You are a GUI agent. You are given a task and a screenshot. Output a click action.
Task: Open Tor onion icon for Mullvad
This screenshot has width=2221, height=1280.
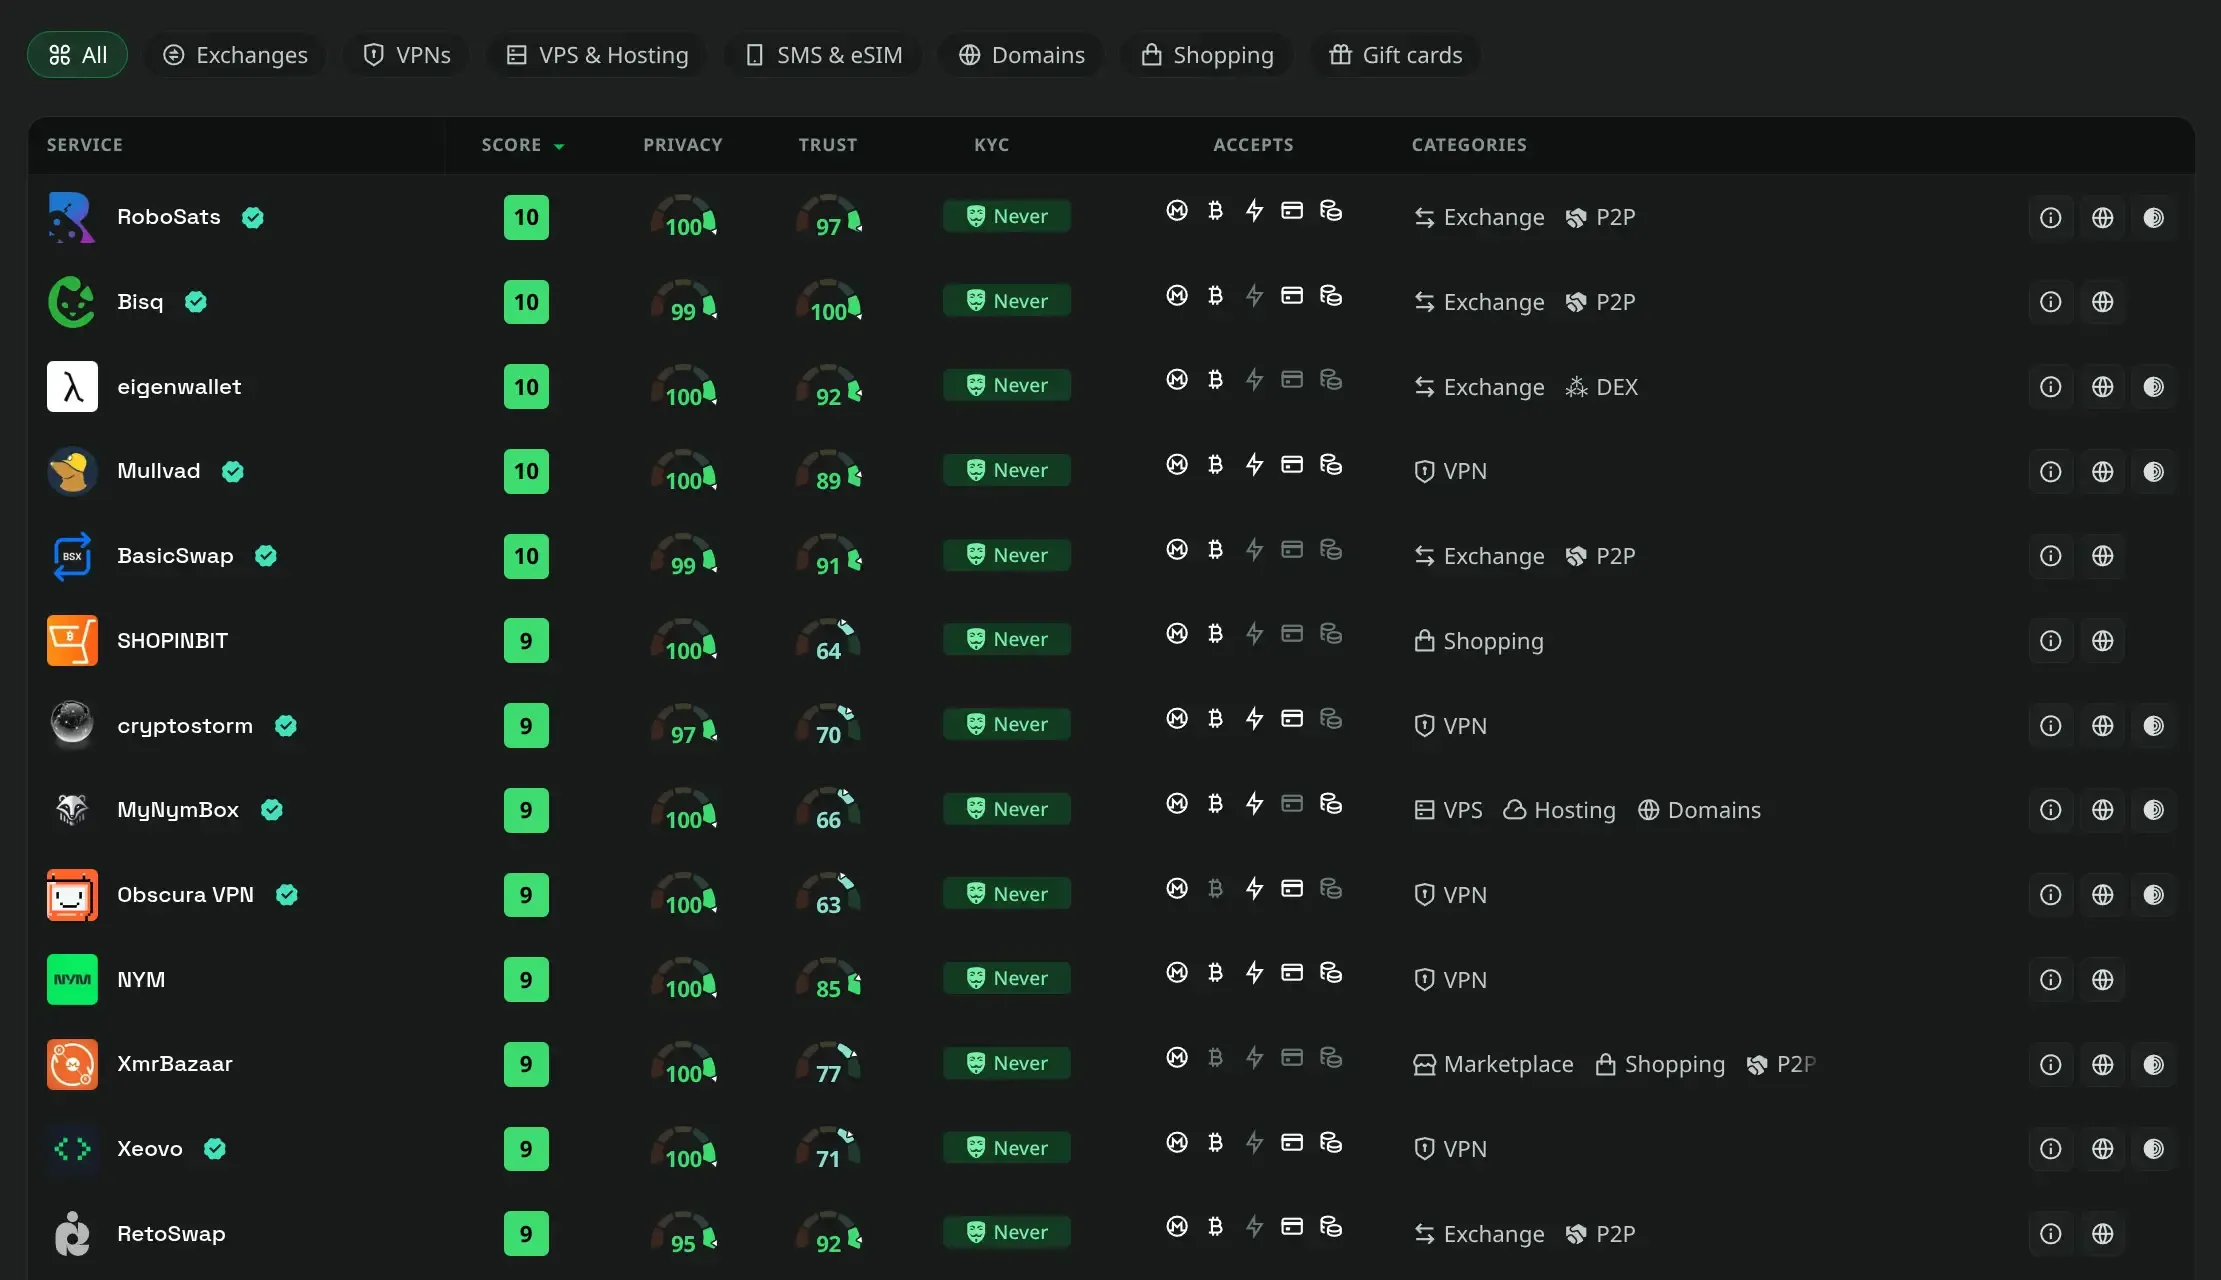2154,471
